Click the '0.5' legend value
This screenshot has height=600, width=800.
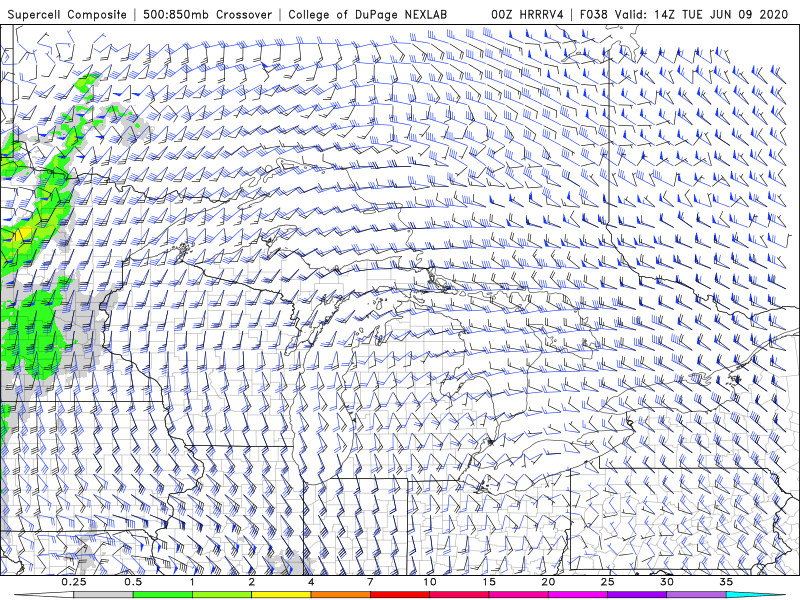133,582
